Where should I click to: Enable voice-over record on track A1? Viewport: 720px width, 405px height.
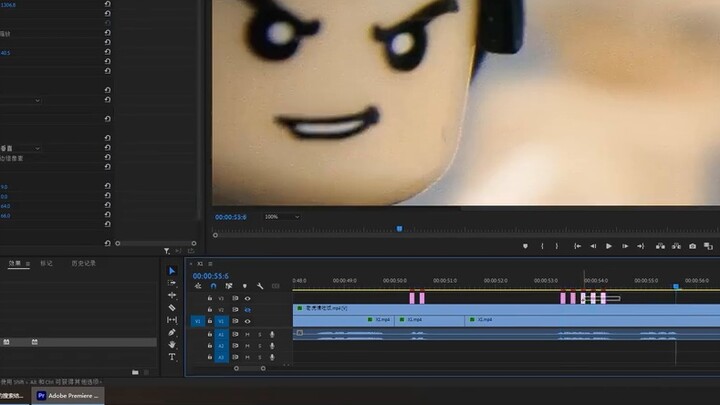pyautogui.click(x=272, y=334)
